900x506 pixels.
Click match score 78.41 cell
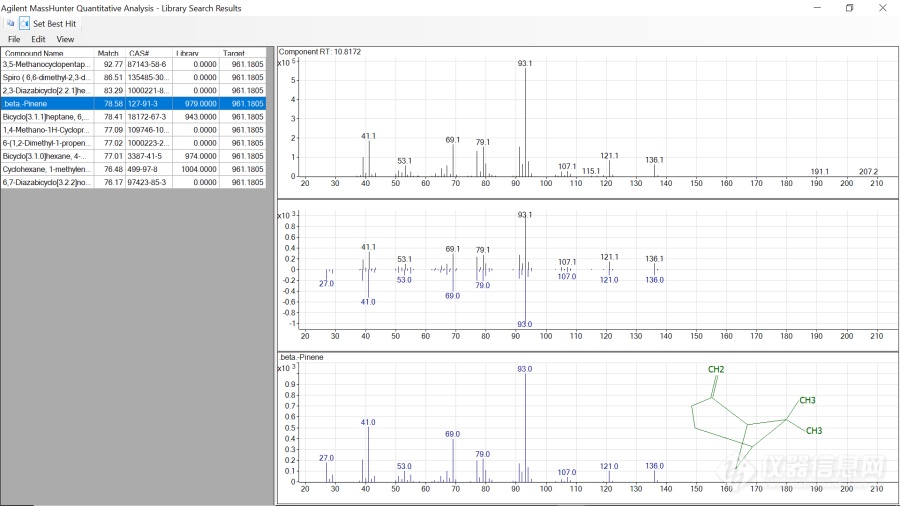[110, 117]
